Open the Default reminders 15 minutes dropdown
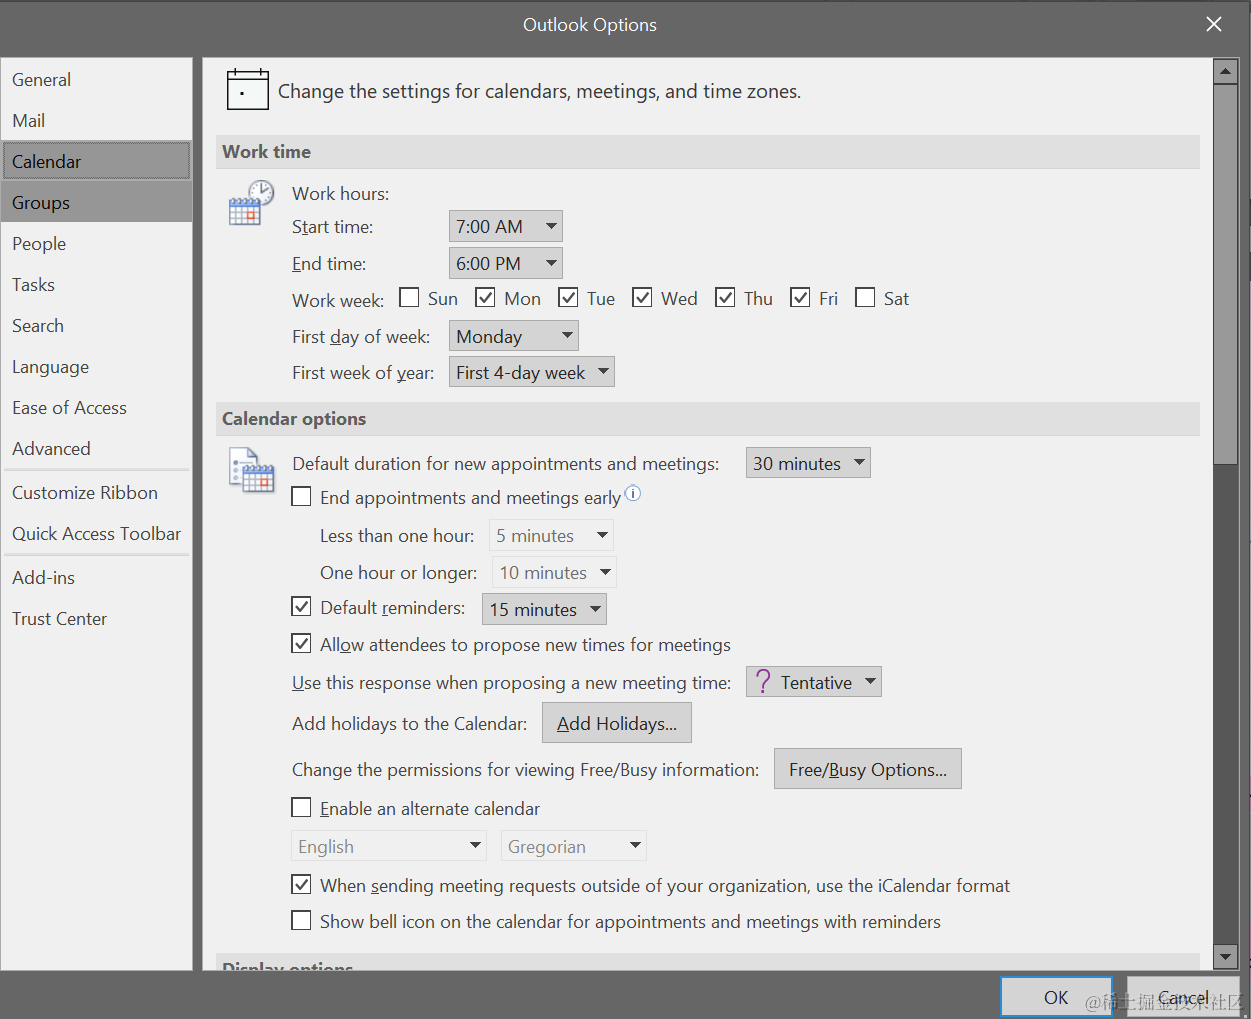 coord(545,609)
